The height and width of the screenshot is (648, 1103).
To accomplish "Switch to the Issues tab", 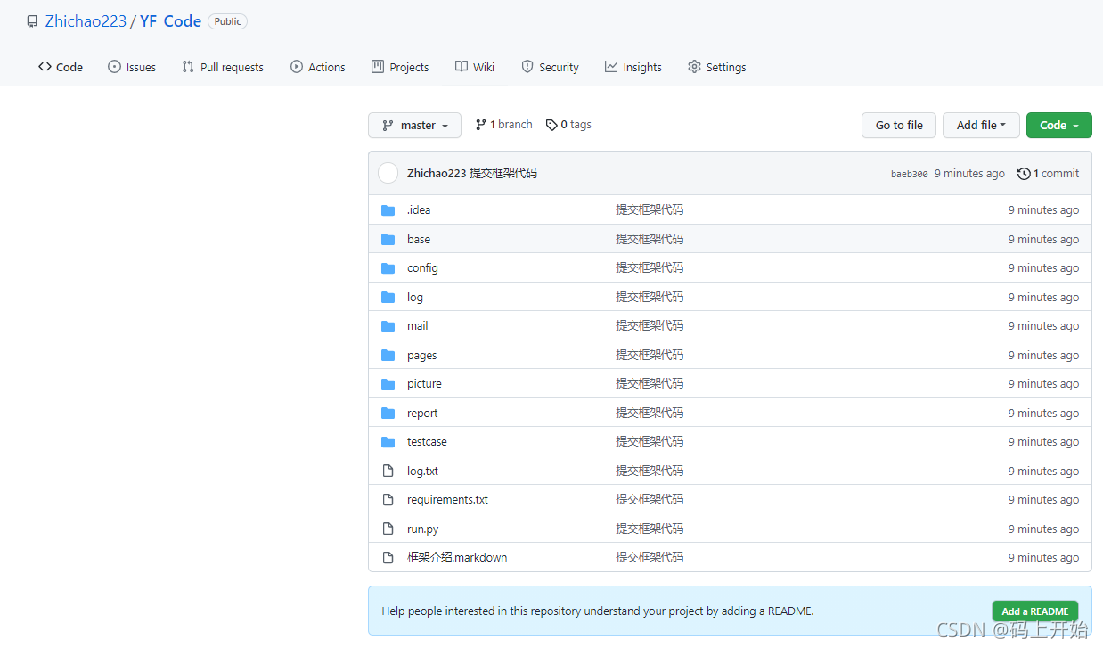I will point(132,67).
